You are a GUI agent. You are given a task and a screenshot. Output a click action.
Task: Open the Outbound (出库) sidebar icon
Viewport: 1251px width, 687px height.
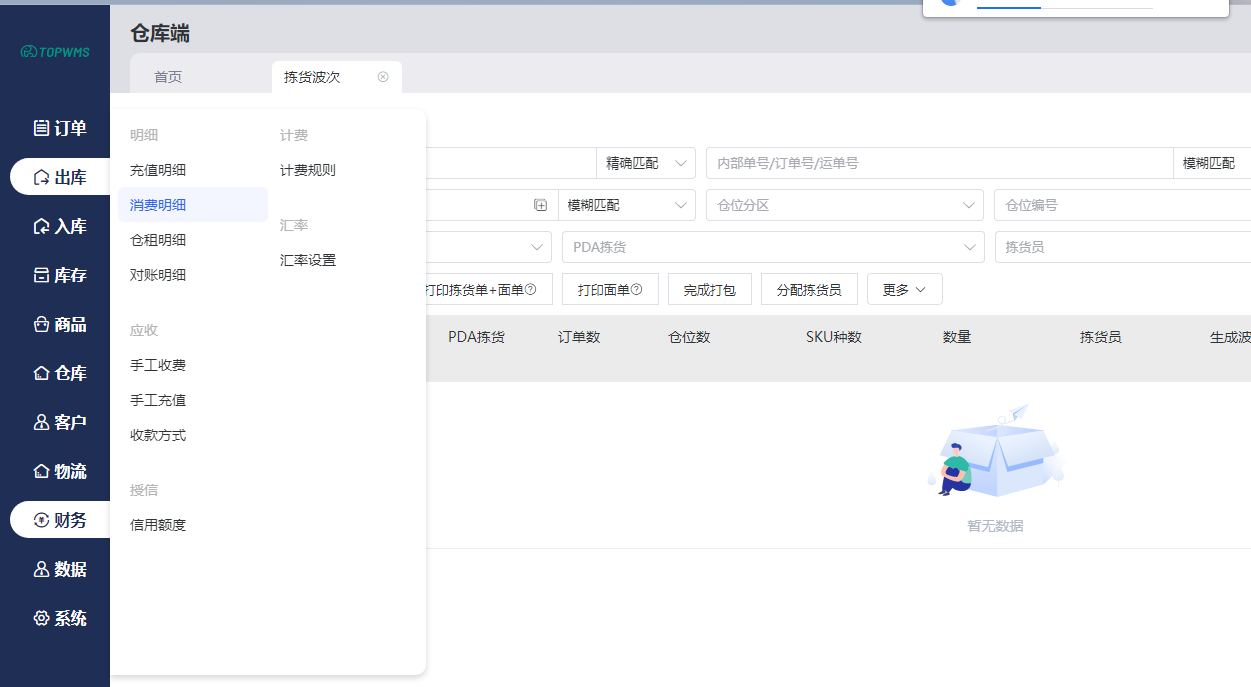point(41,177)
